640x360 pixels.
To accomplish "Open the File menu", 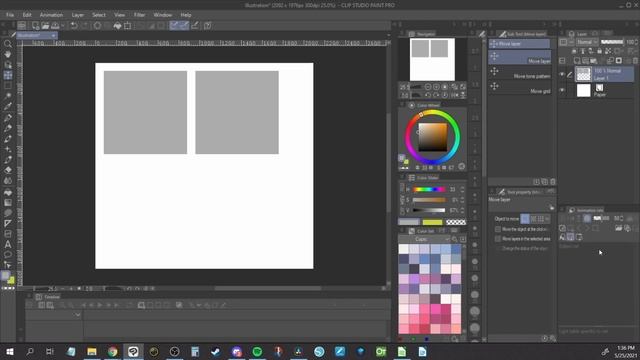I will pos(10,15).
